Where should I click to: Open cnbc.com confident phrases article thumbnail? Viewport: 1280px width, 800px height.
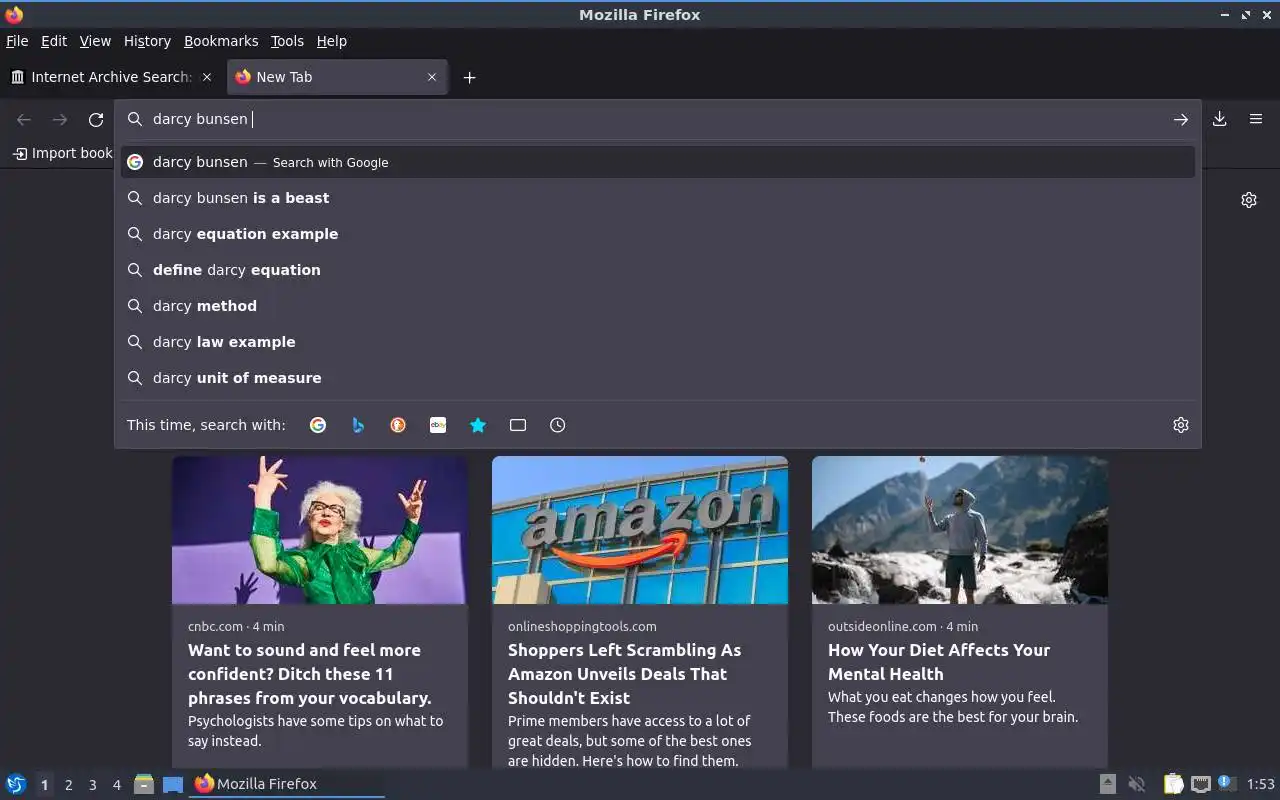click(320, 530)
